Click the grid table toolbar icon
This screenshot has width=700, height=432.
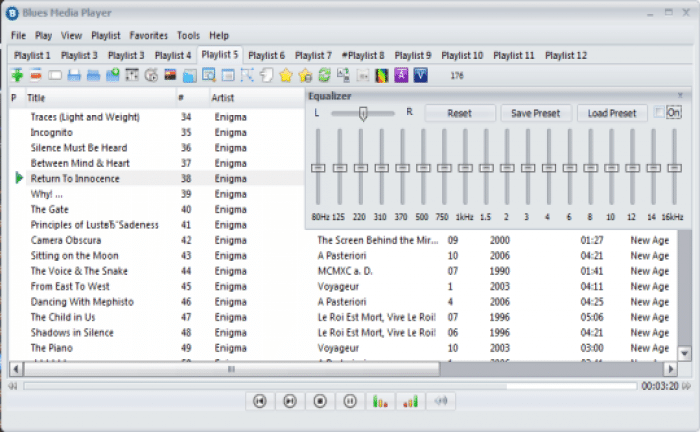coord(132,75)
